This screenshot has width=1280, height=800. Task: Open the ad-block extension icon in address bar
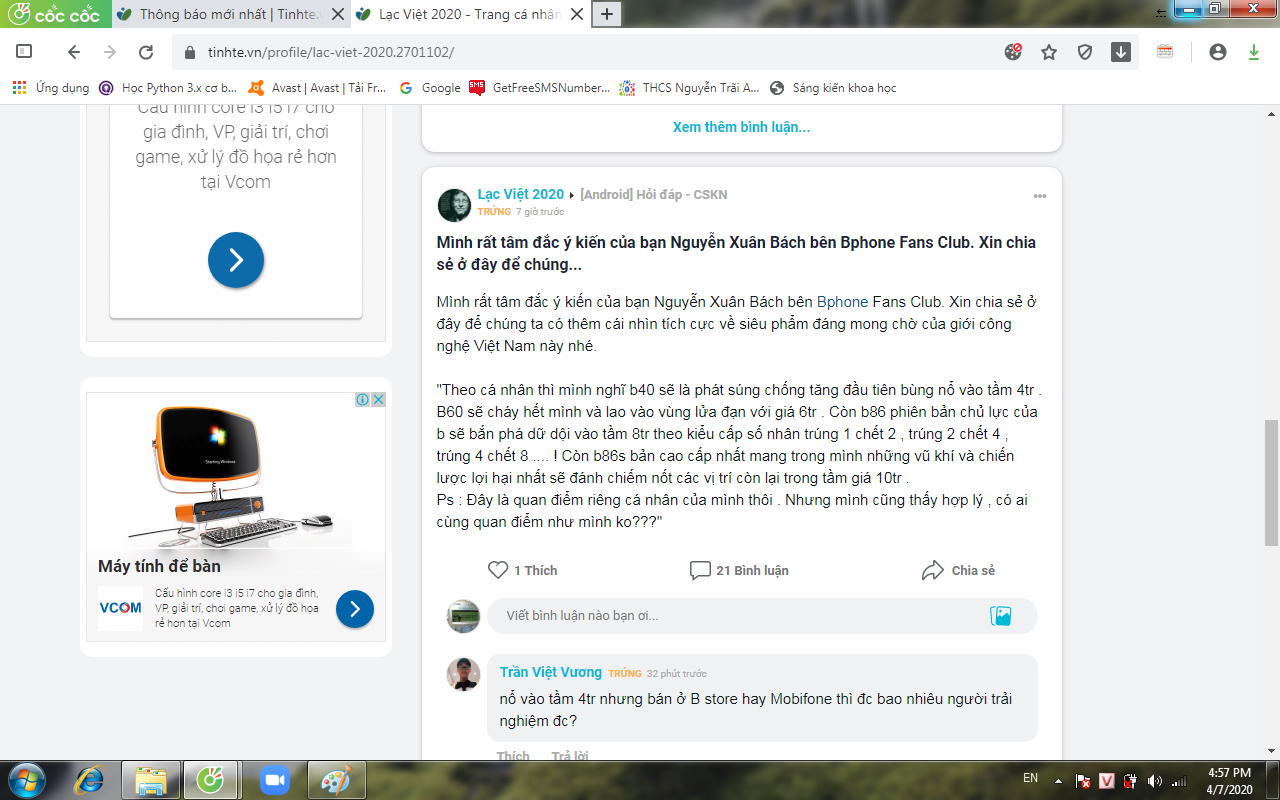pyautogui.click(x=1013, y=52)
